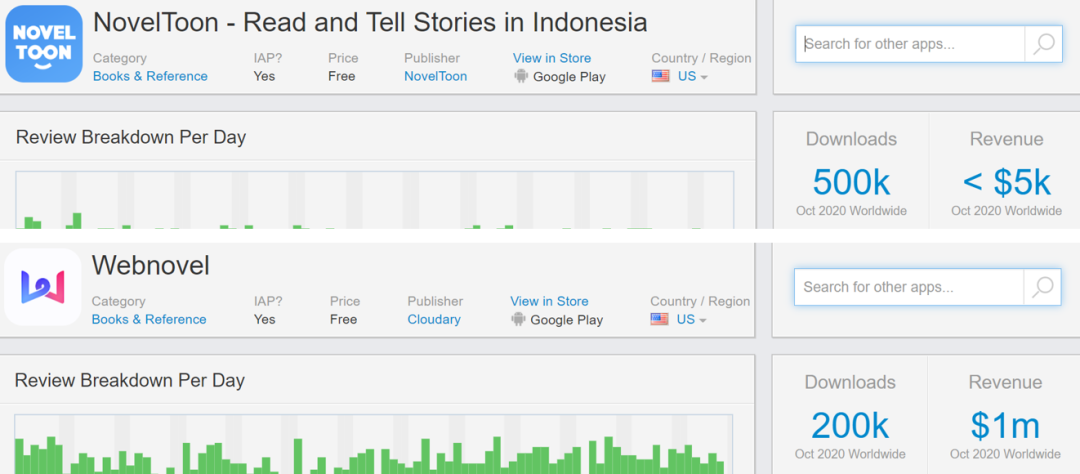
Task: Click the magnifier icon in NovelToon search
Action: [x=1044, y=44]
